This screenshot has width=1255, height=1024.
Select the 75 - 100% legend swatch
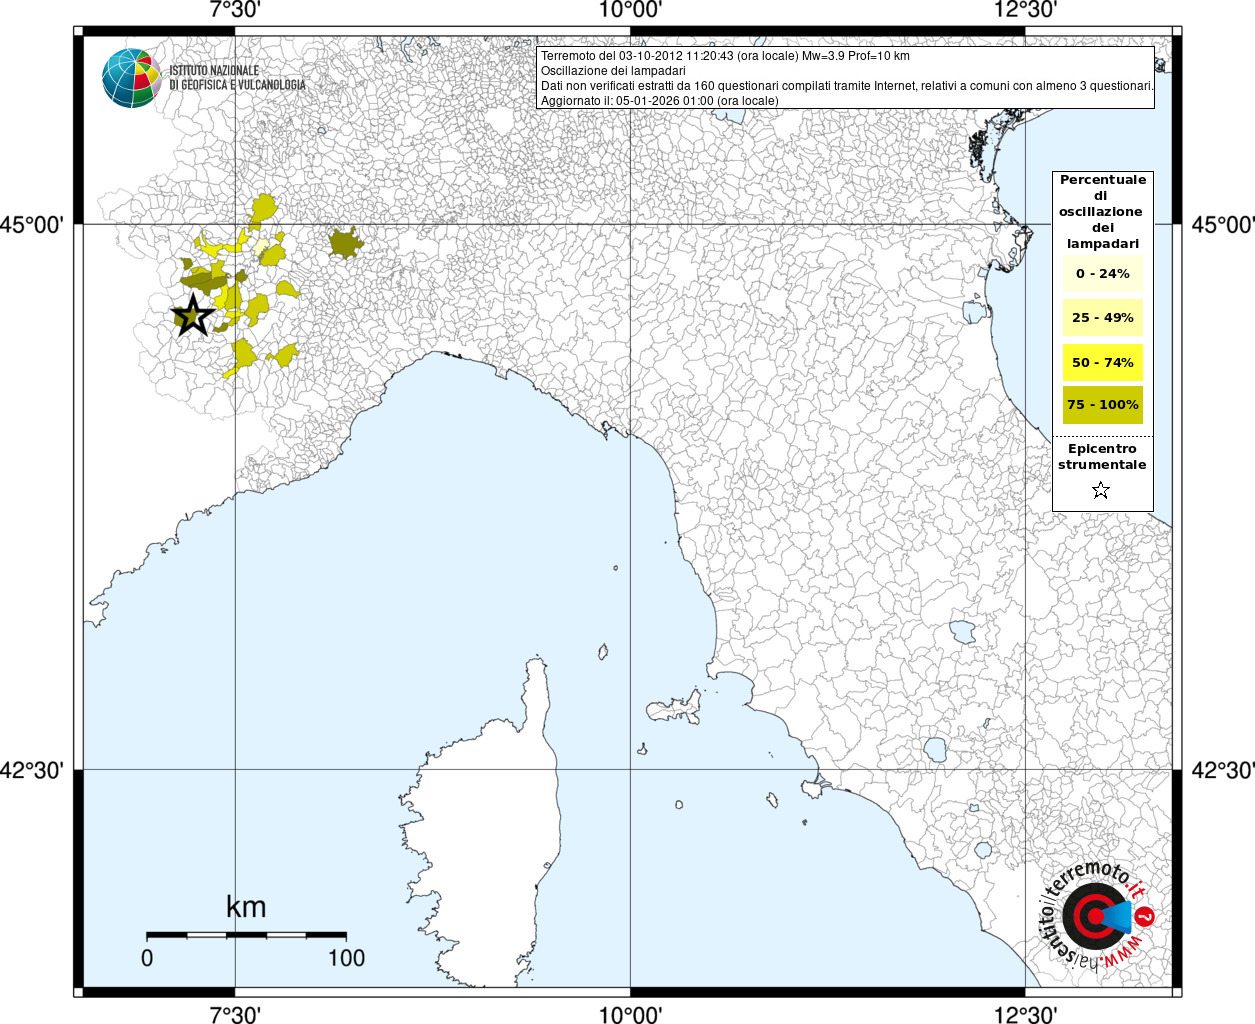1102,405
